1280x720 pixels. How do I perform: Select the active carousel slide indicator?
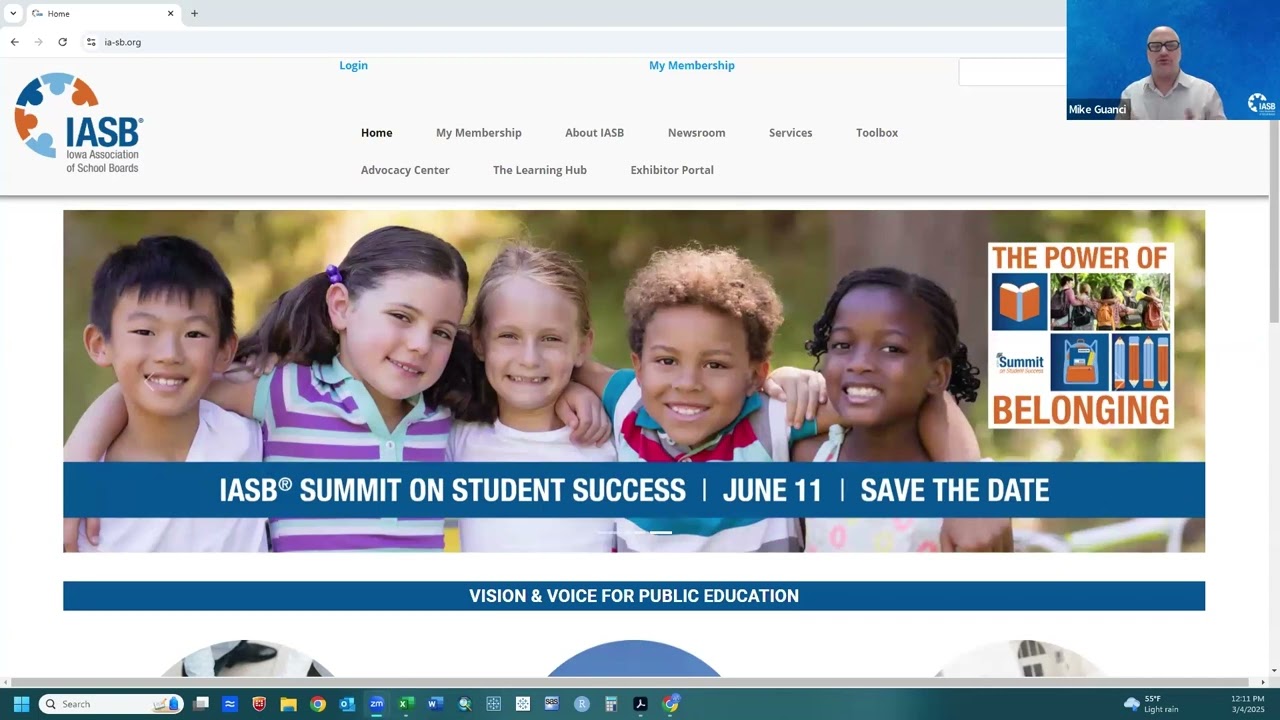661,533
